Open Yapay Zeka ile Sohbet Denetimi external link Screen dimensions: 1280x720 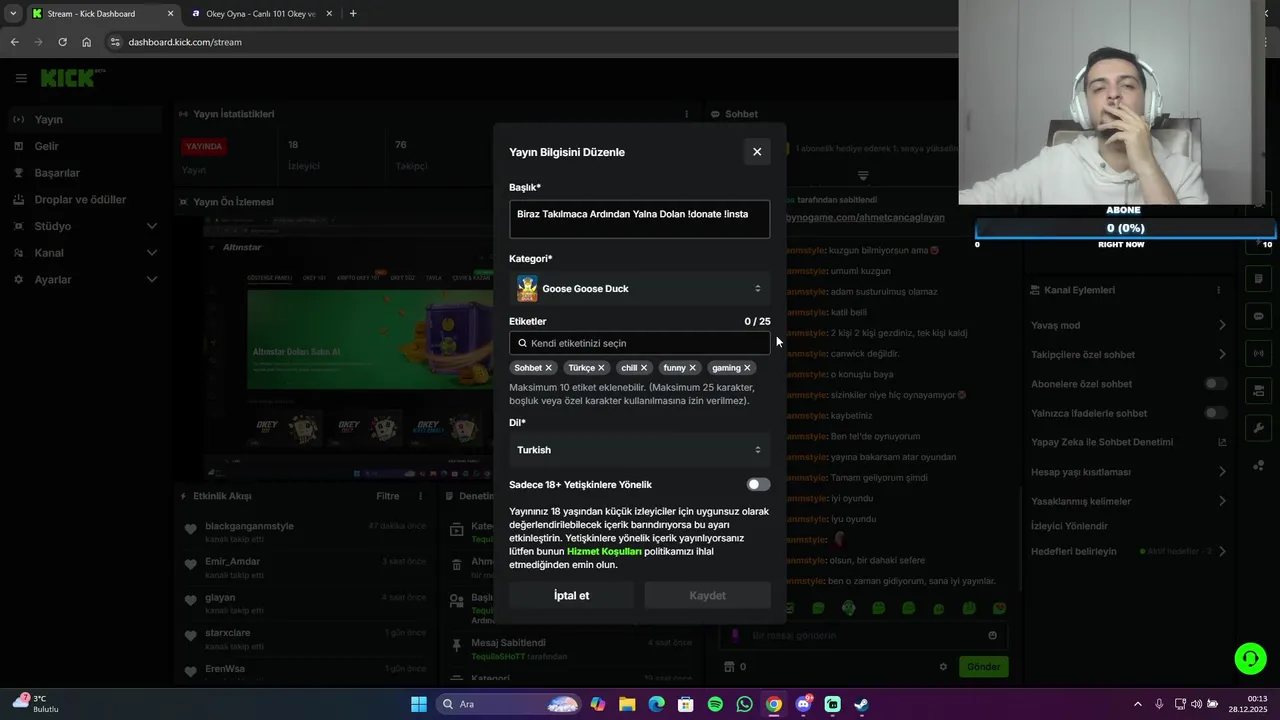(x=1222, y=442)
